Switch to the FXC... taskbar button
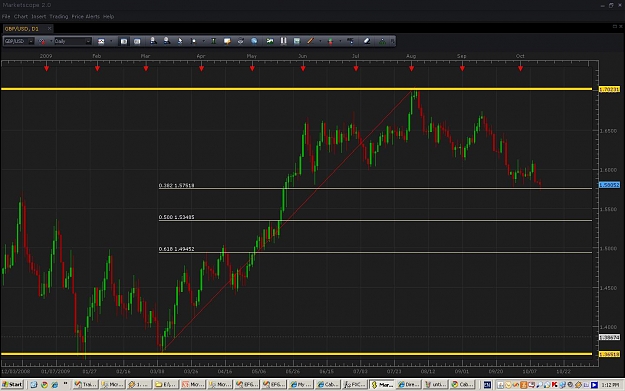The image size is (625, 391). click(354, 385)
